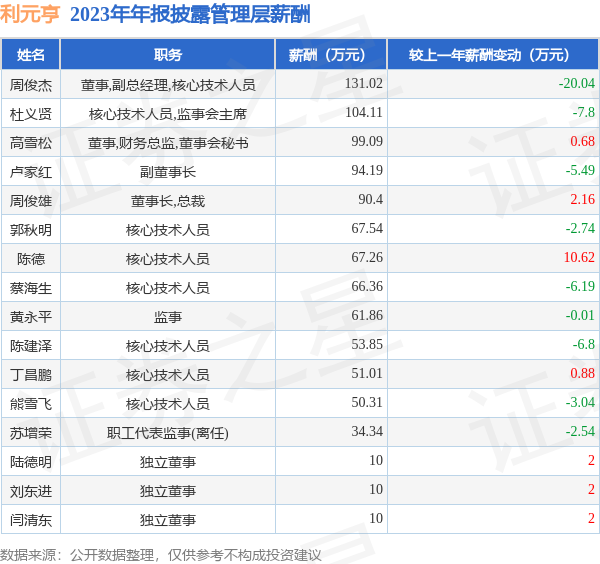600x564 pixels.
Task: Click the position 副董事长
Action: (168, 172)
